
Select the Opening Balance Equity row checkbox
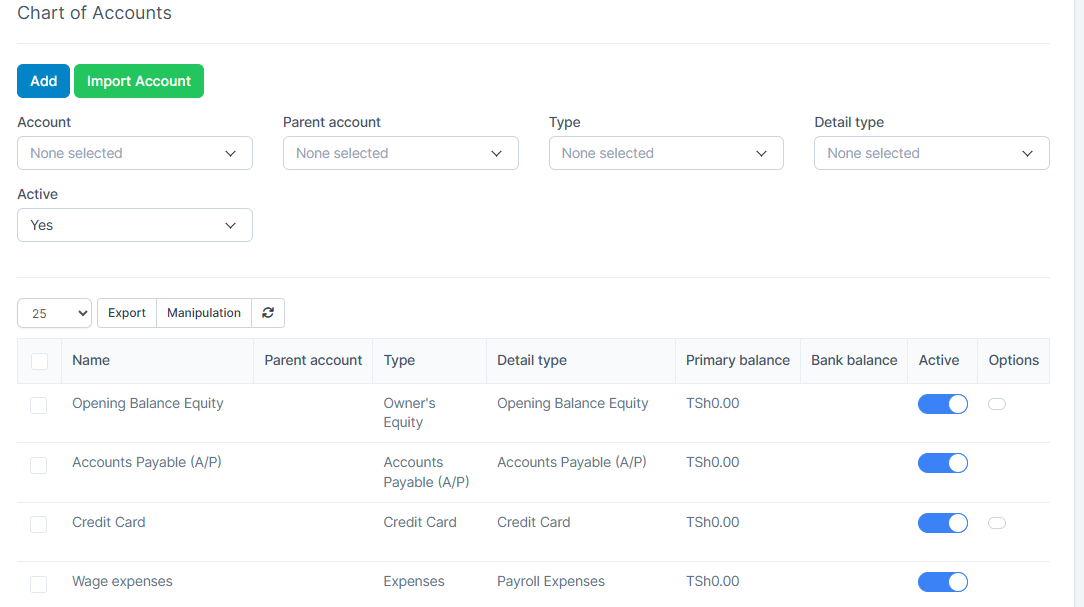click(x=39, y=405)
